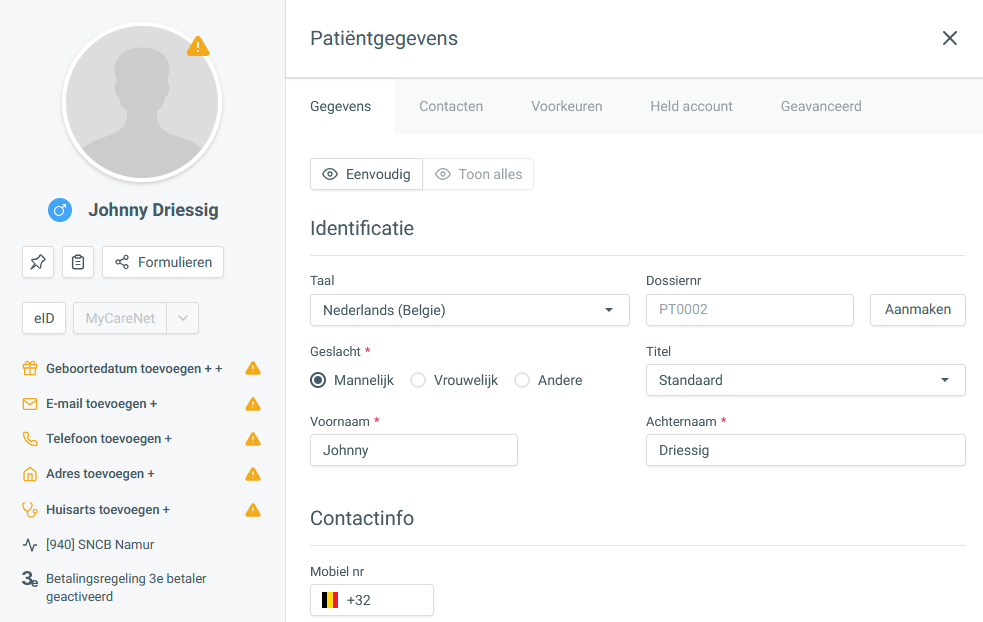Click the warning triangle on the avatar
Viewport: 983px width, 622px height.
tap(198, 46)
